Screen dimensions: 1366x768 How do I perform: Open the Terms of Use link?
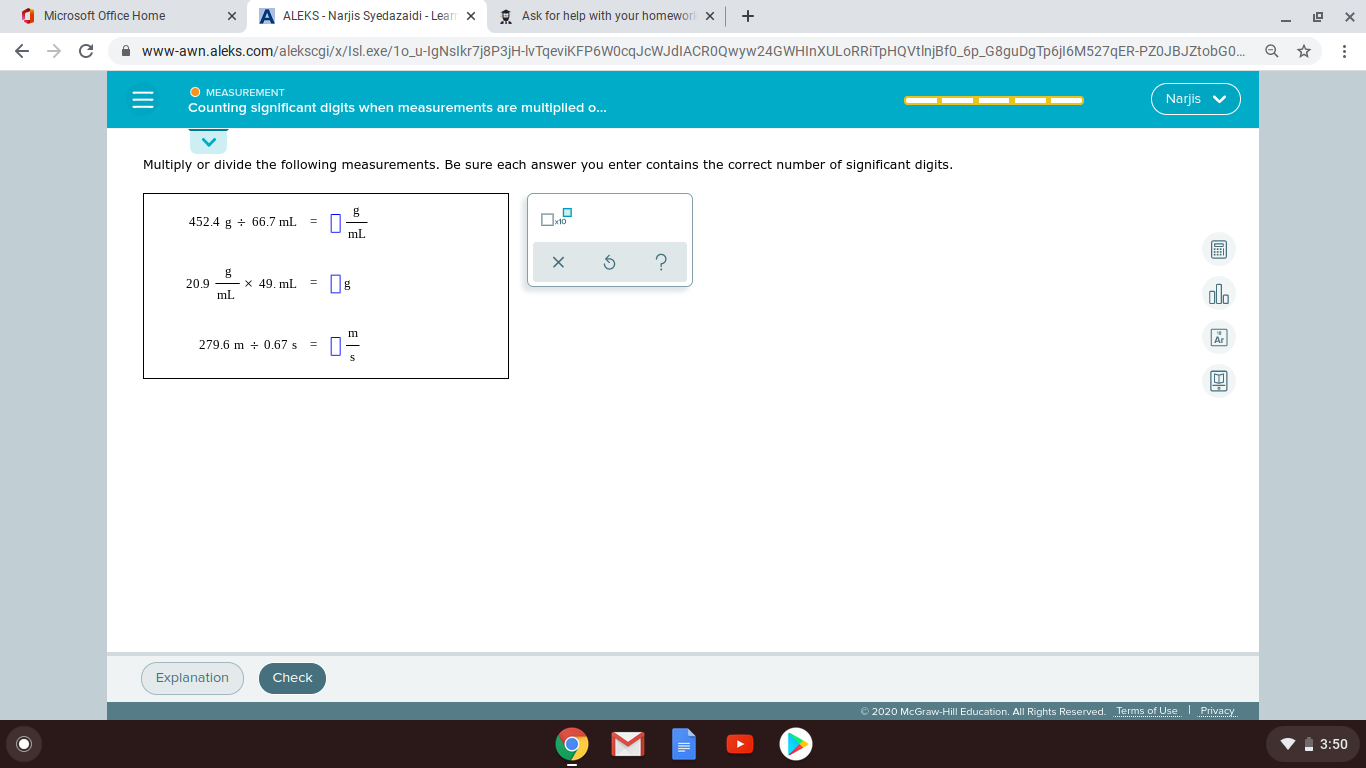click(x=1146, y=711)
